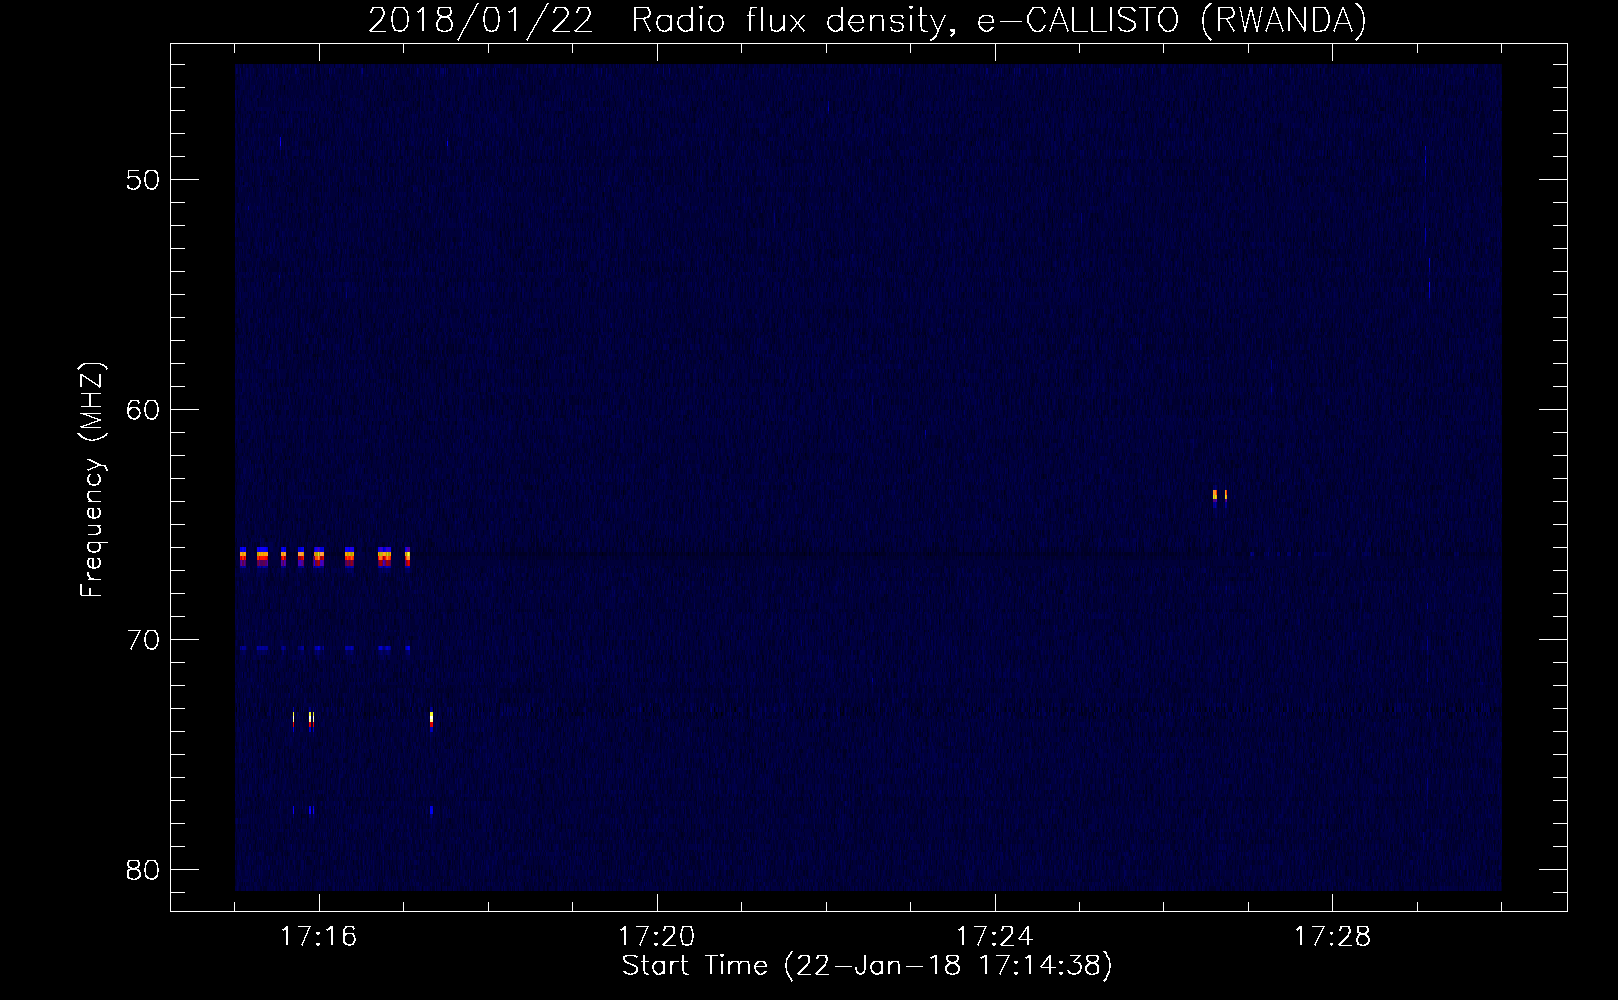Click the 17:20 time tick label
This screenshot has width=1618, height=1000.
[657, 937]
